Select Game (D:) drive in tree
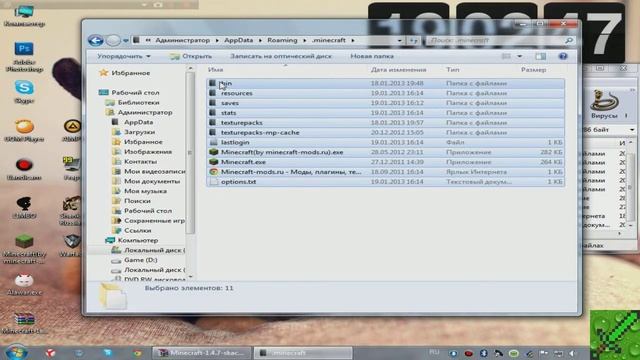The width and height of the screenshot is (640, 360). point(140,260)
